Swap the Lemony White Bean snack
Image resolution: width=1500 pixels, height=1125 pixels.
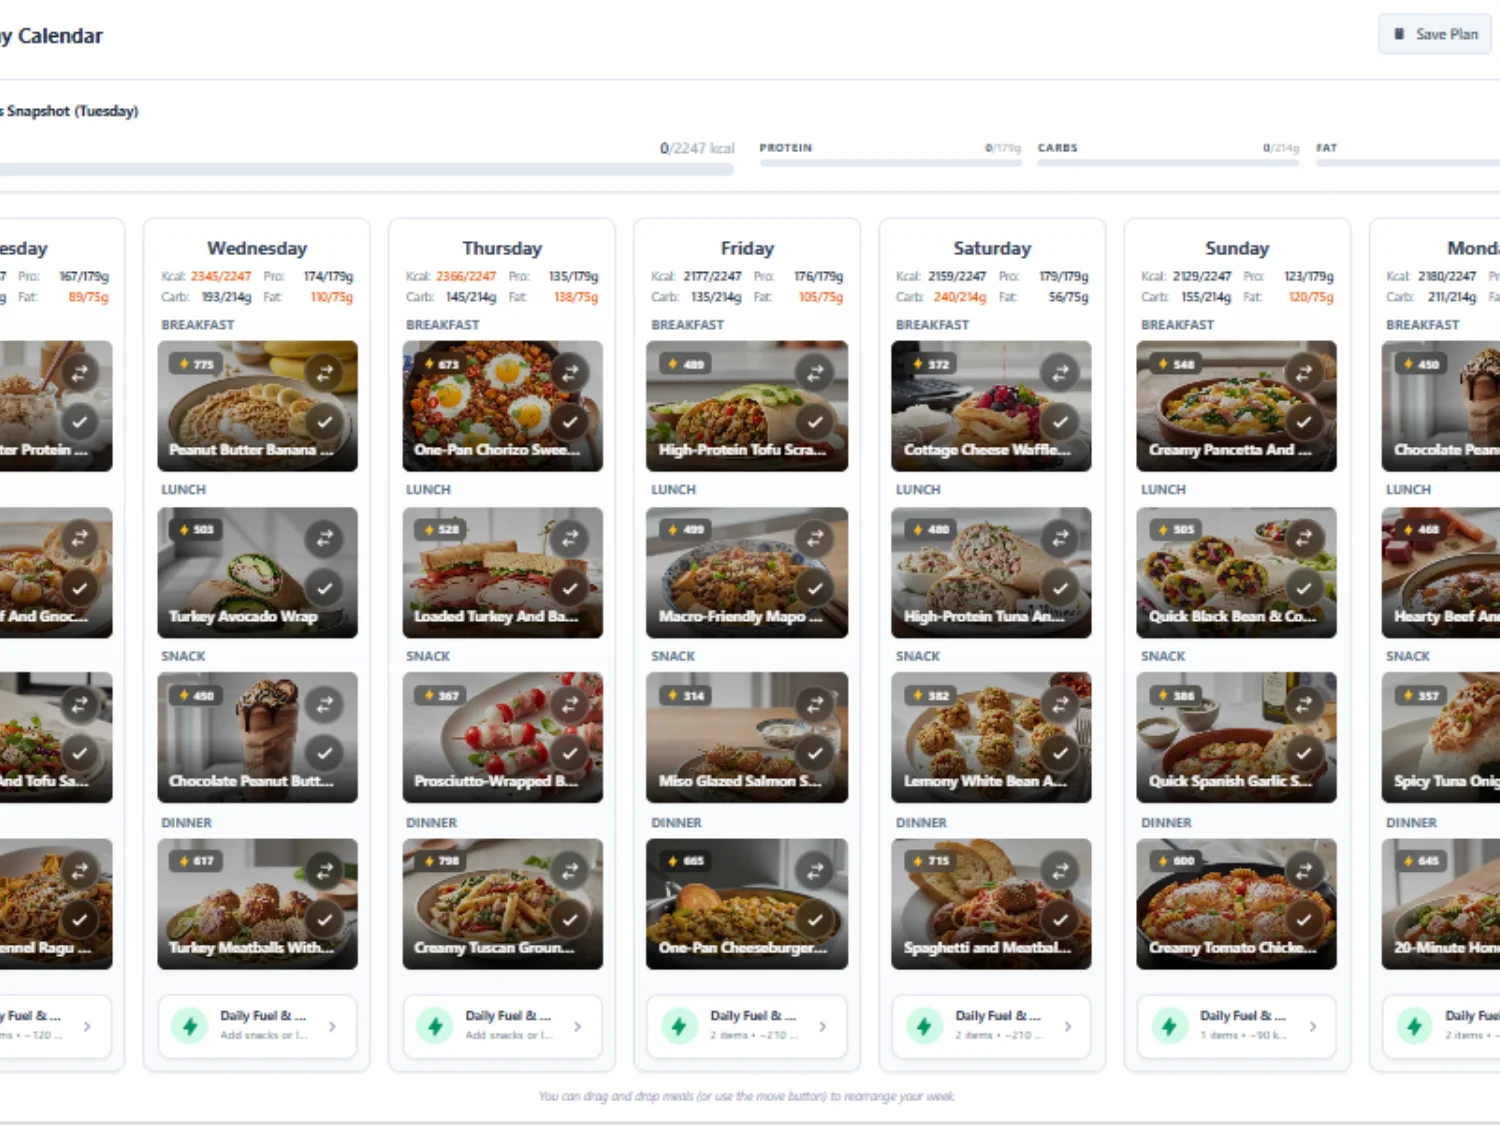click(x=1060, y=704)
